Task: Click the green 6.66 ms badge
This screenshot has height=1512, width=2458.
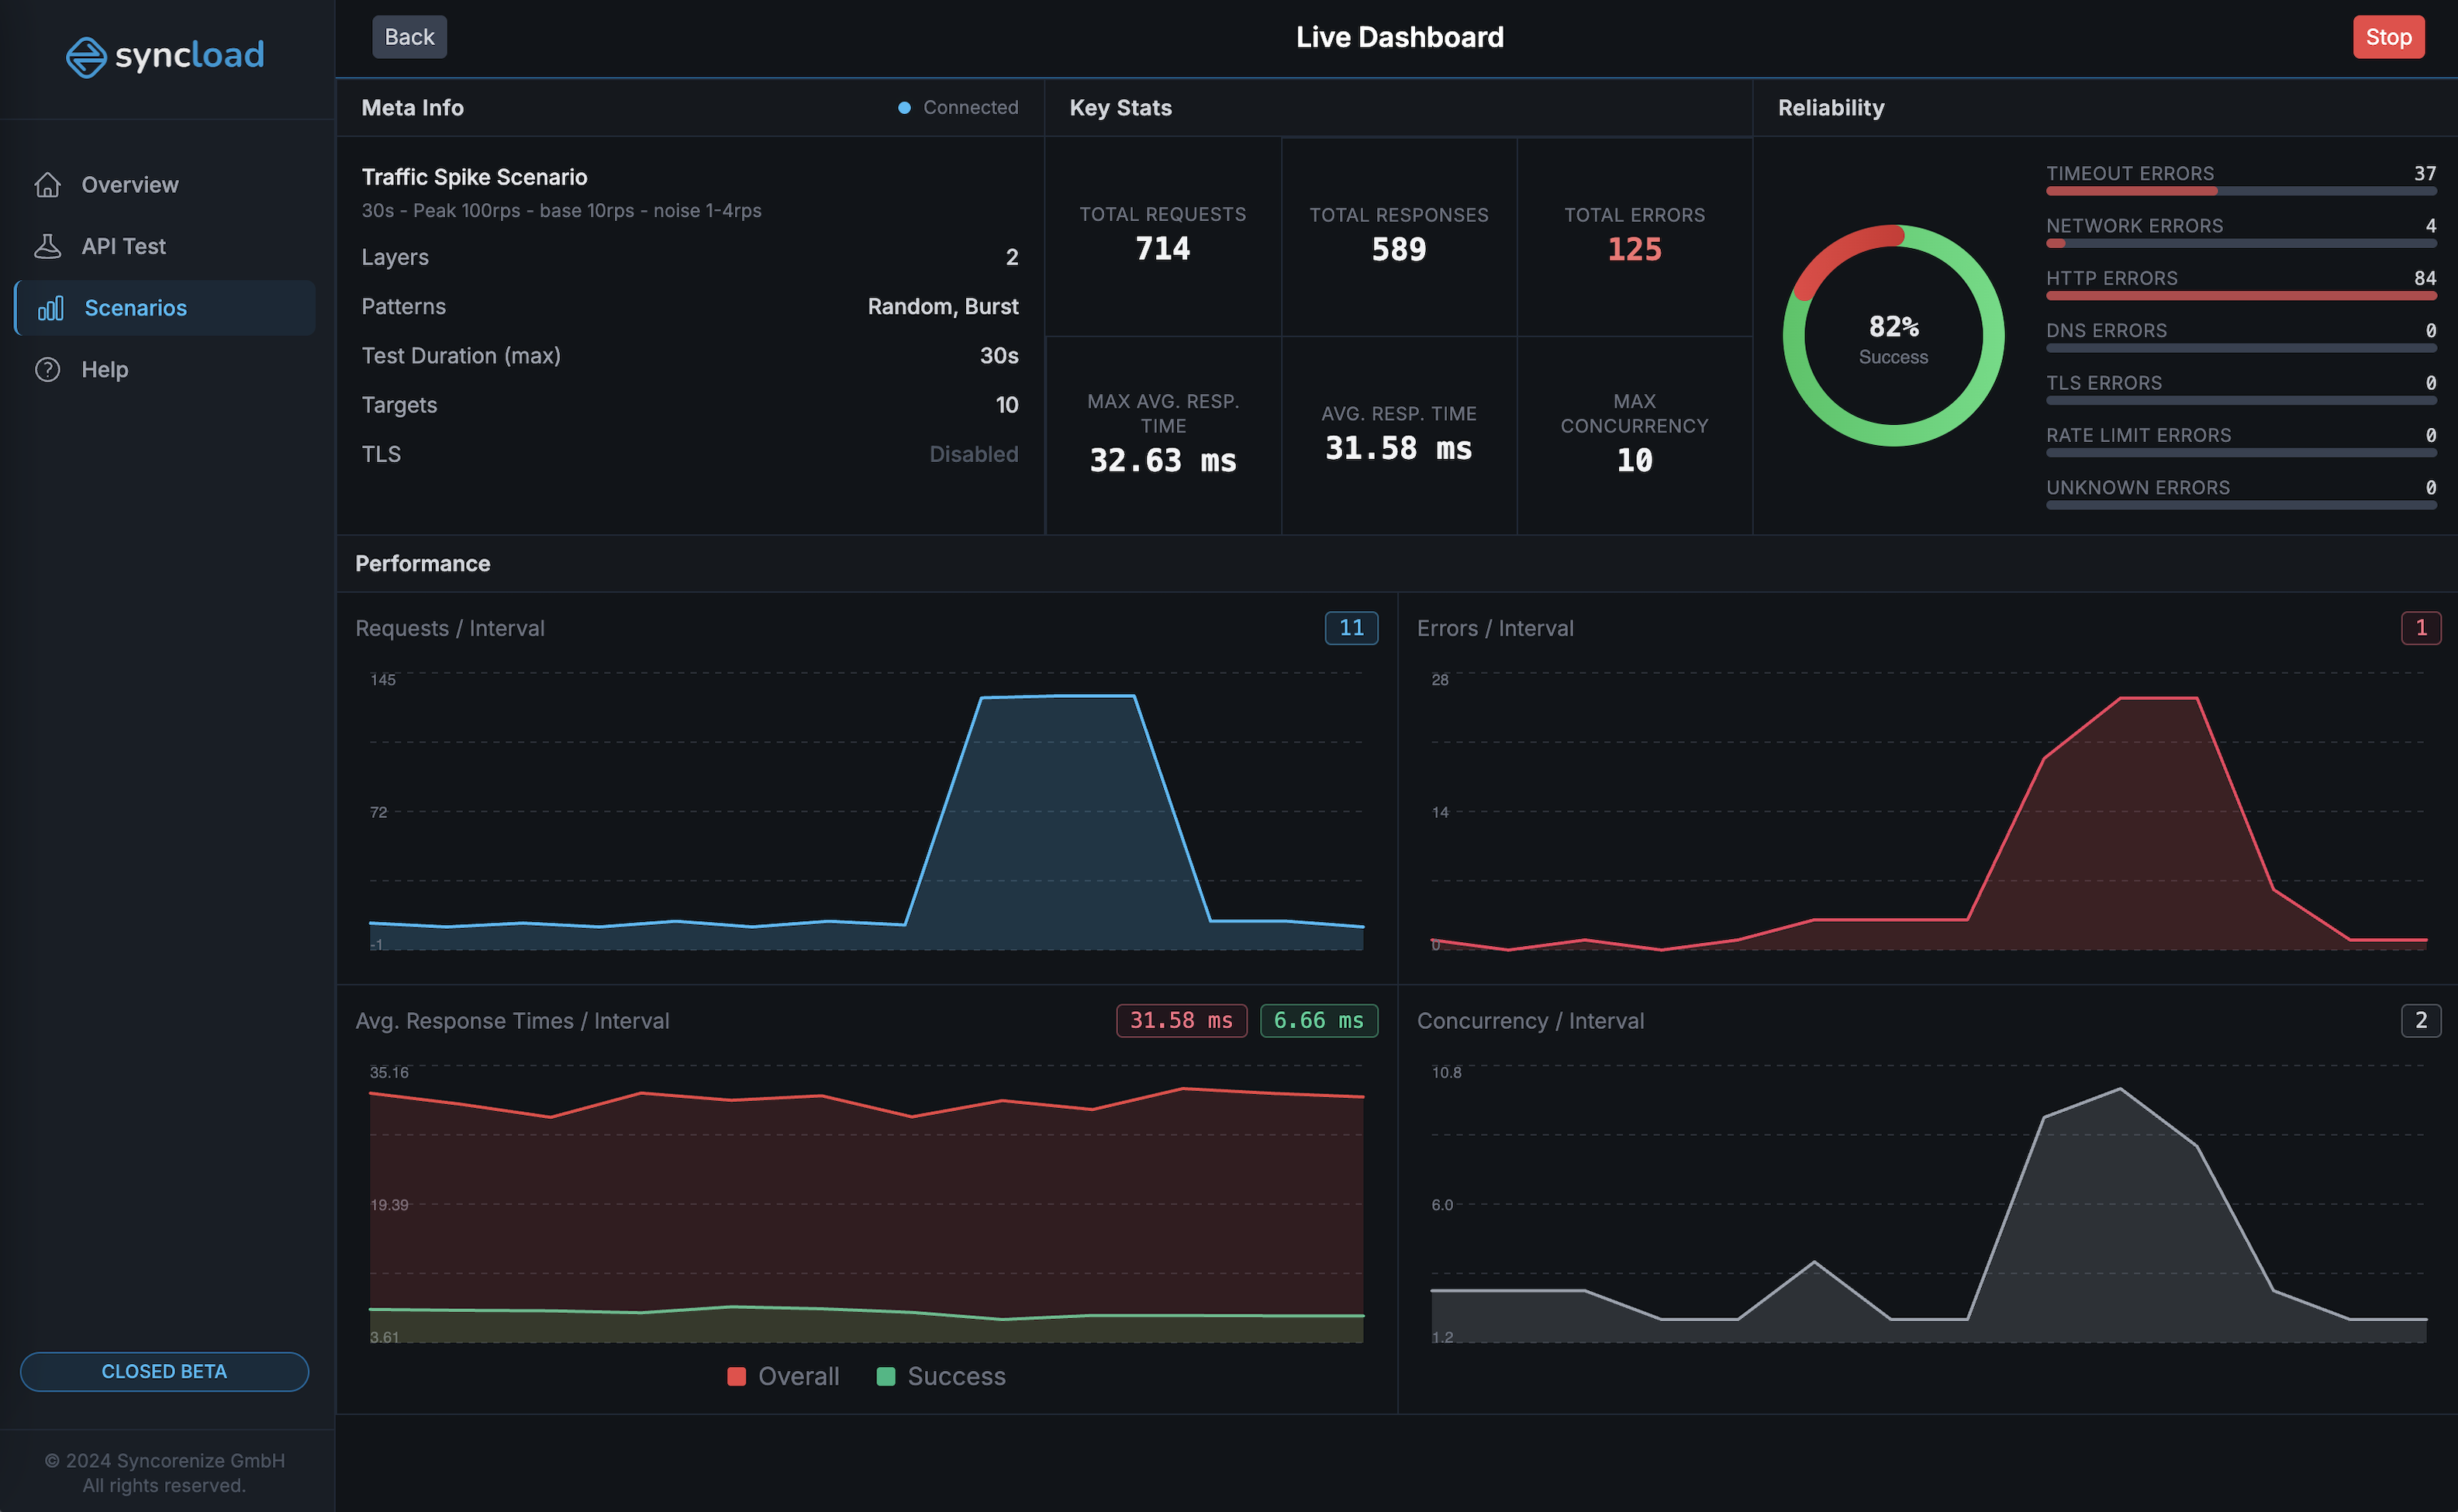Action: 1318,1020
